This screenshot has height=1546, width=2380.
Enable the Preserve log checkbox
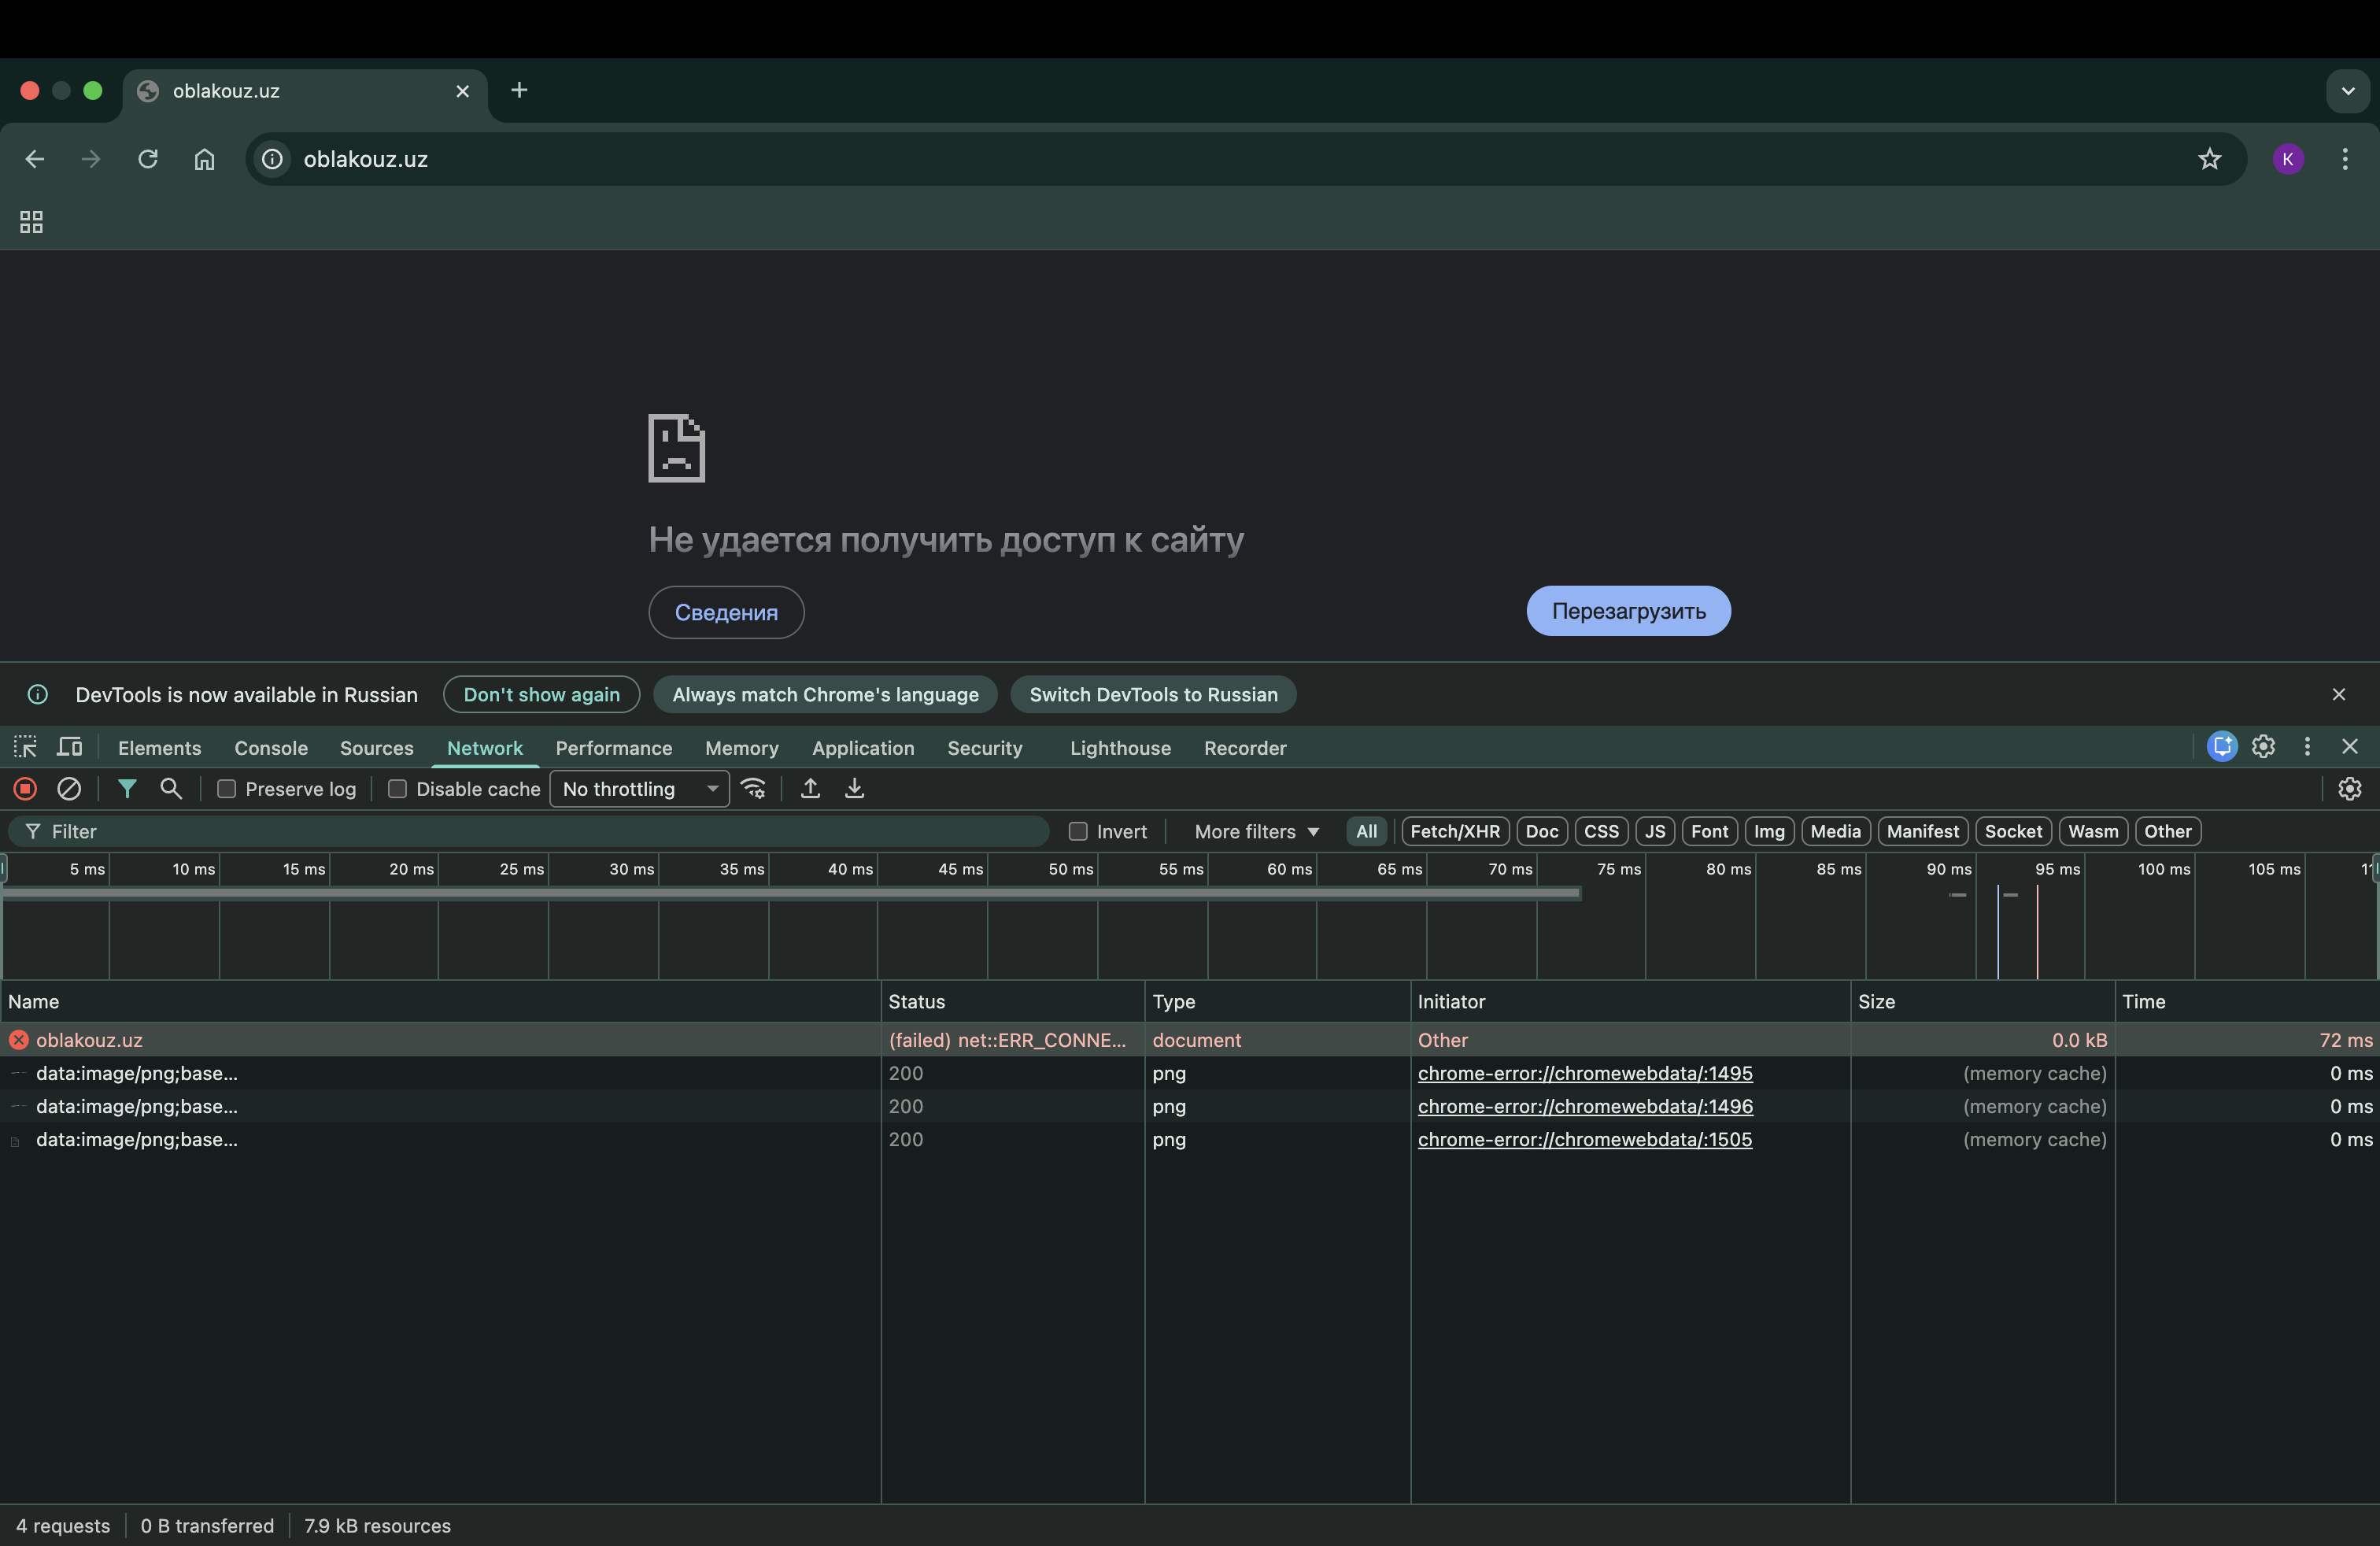coord(227,789)
